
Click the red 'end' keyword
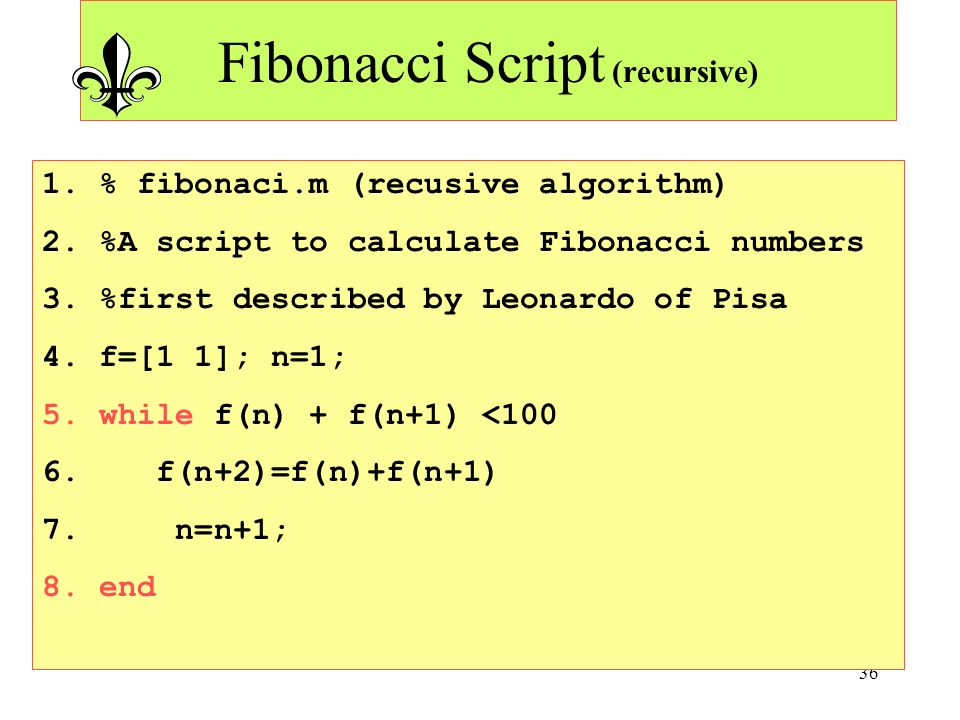coord(127,587)
